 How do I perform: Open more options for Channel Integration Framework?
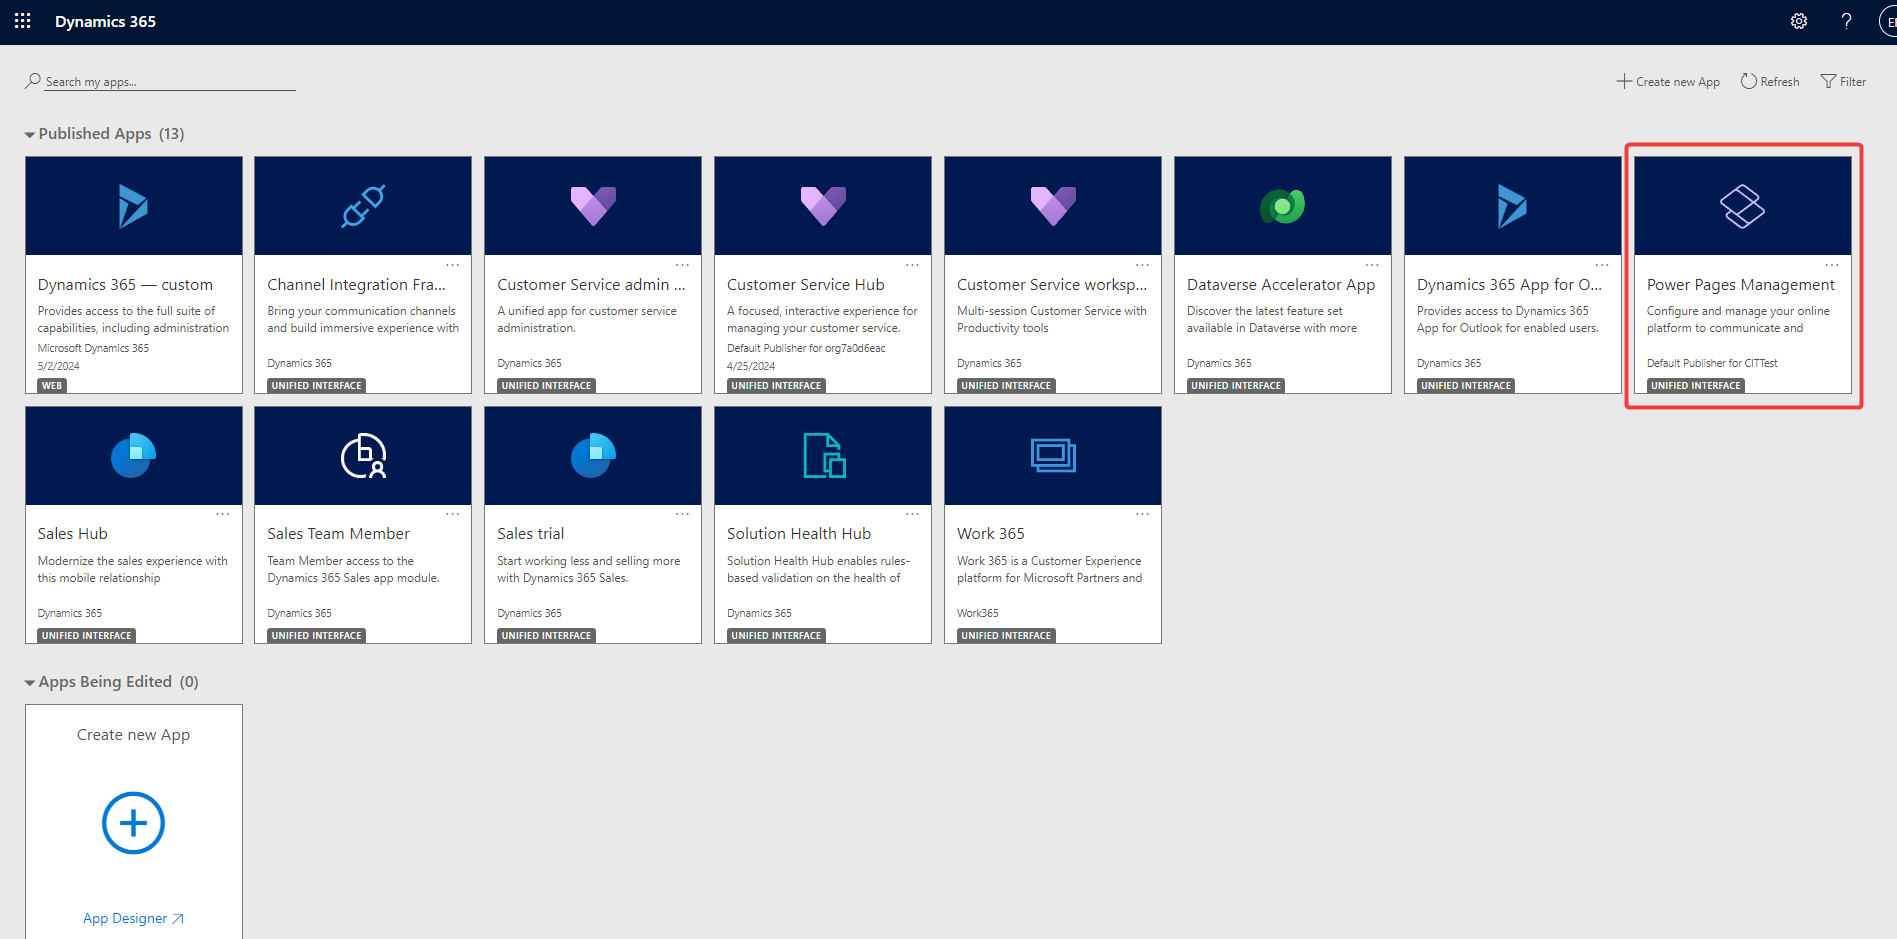coord(452,265)
